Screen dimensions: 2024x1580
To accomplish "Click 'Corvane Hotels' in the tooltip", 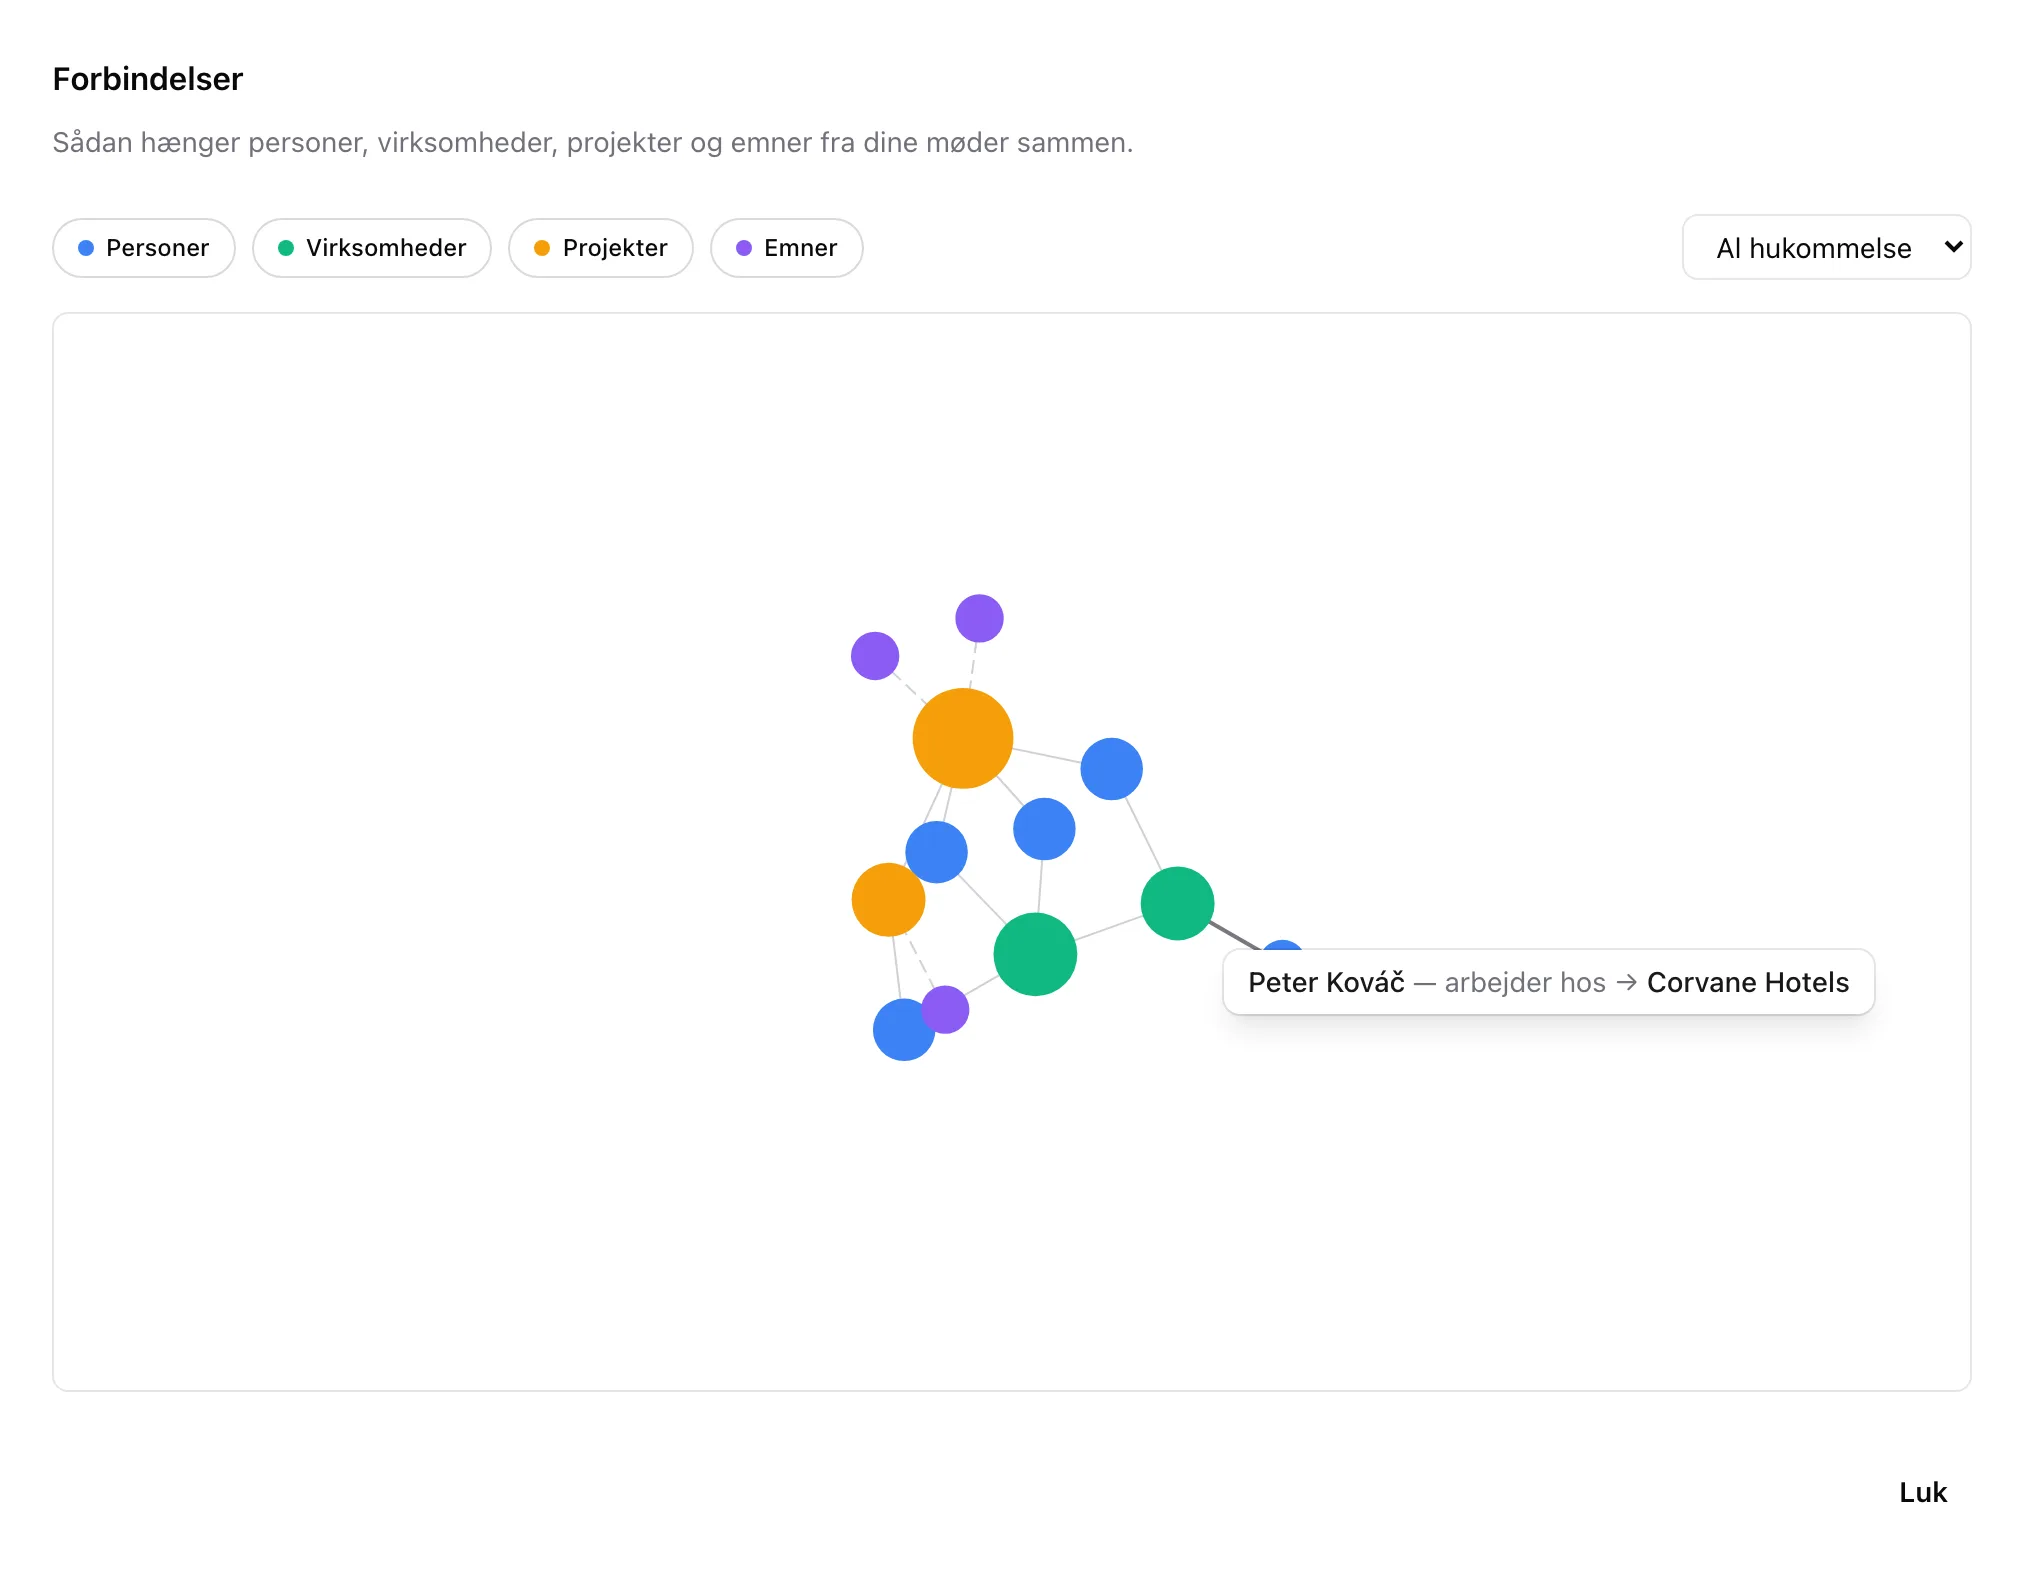I will 1748,982.
